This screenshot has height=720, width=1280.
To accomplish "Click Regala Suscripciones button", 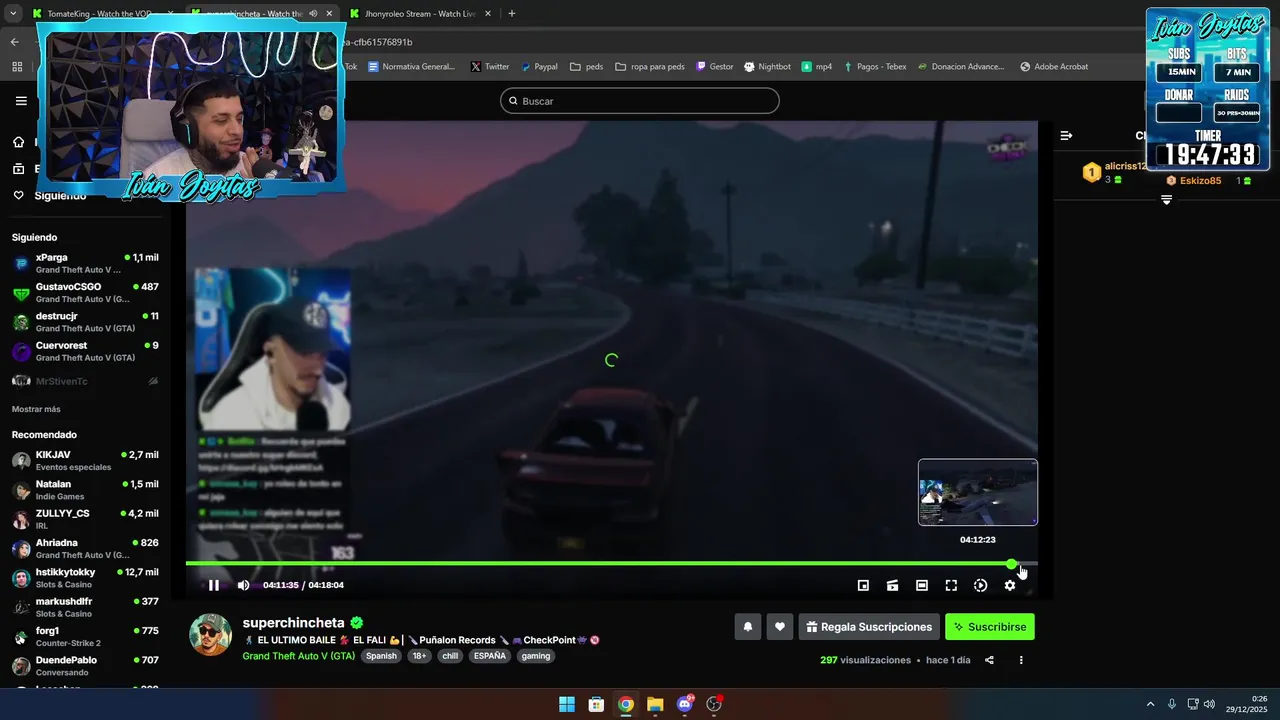I will [869, 627].
